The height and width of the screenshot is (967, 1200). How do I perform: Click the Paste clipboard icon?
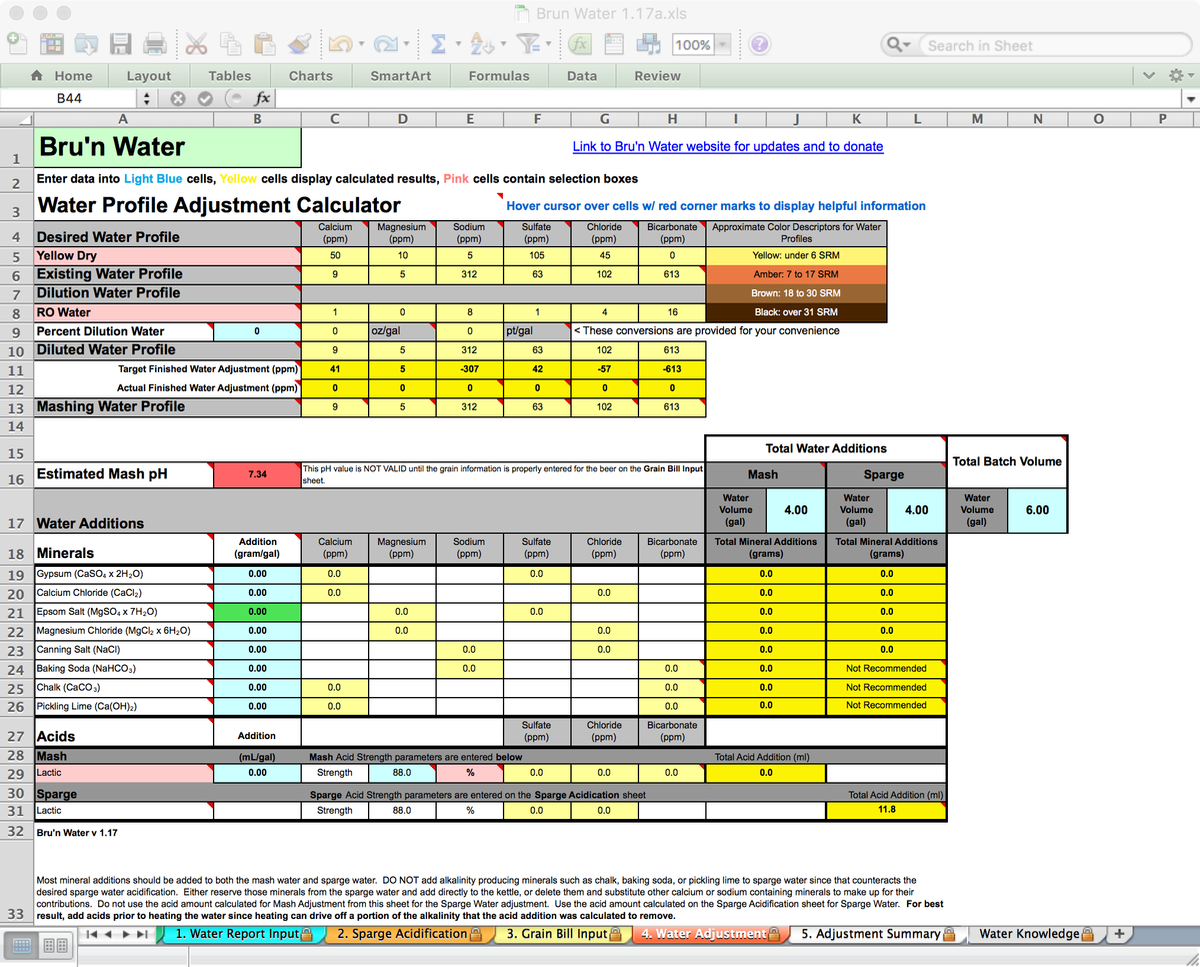click(262, 44)
